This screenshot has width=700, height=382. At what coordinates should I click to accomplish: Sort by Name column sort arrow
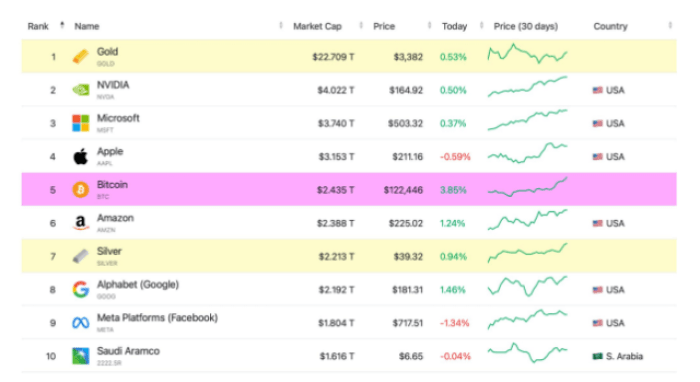281,25
